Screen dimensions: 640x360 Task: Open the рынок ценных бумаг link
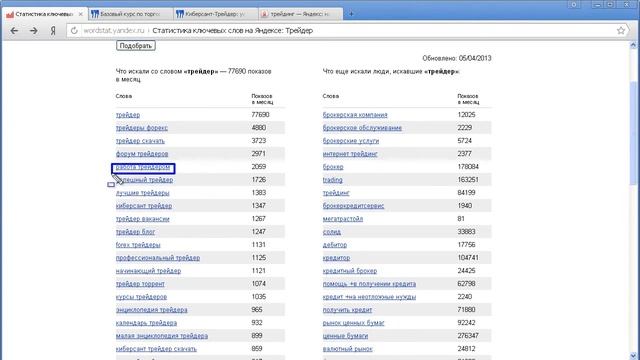(353, 323)
